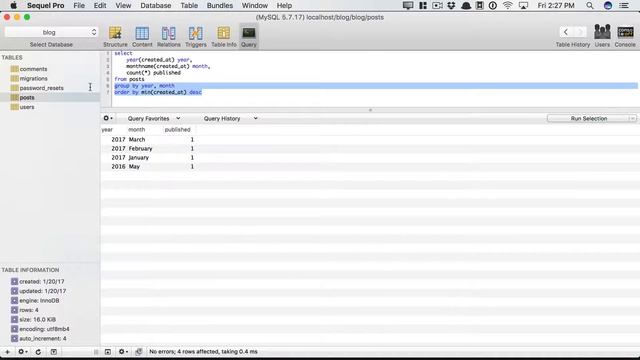
Task: Click the Wi-Fi status icon
Action: pyautogui.click(x=507, y=5)
